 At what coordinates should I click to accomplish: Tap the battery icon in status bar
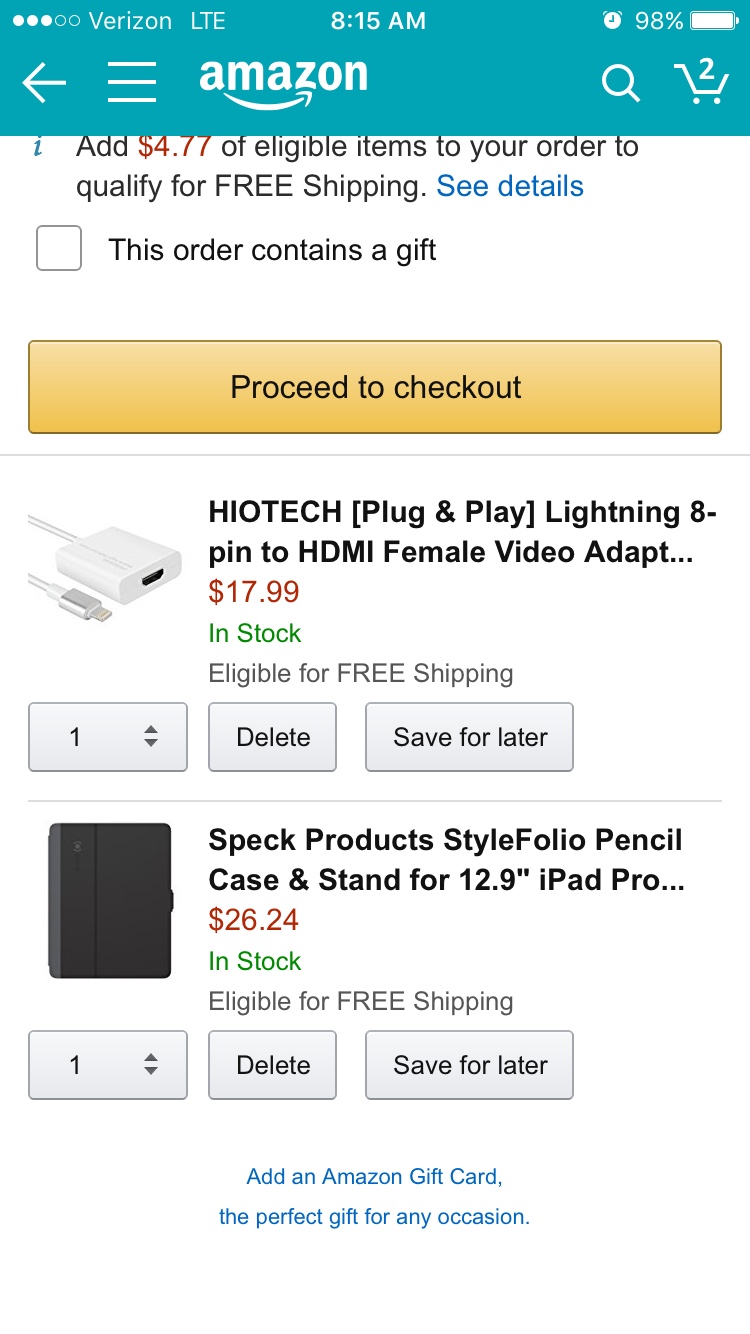coord(713,21)
